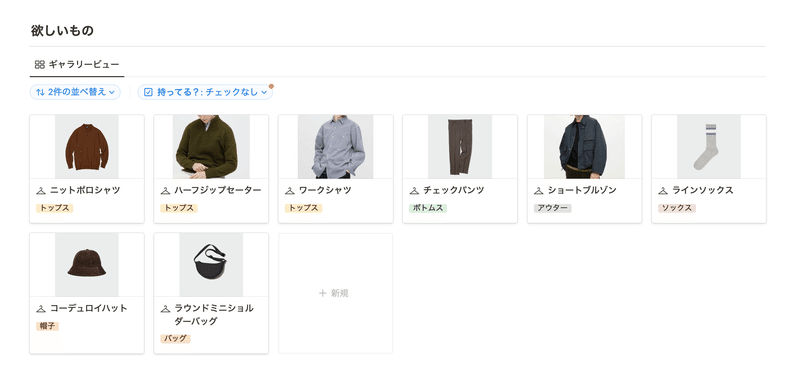
Task: Click the hanger icon beside ワークシャツ
Action: pyautogui.click(x=290, y=191)
